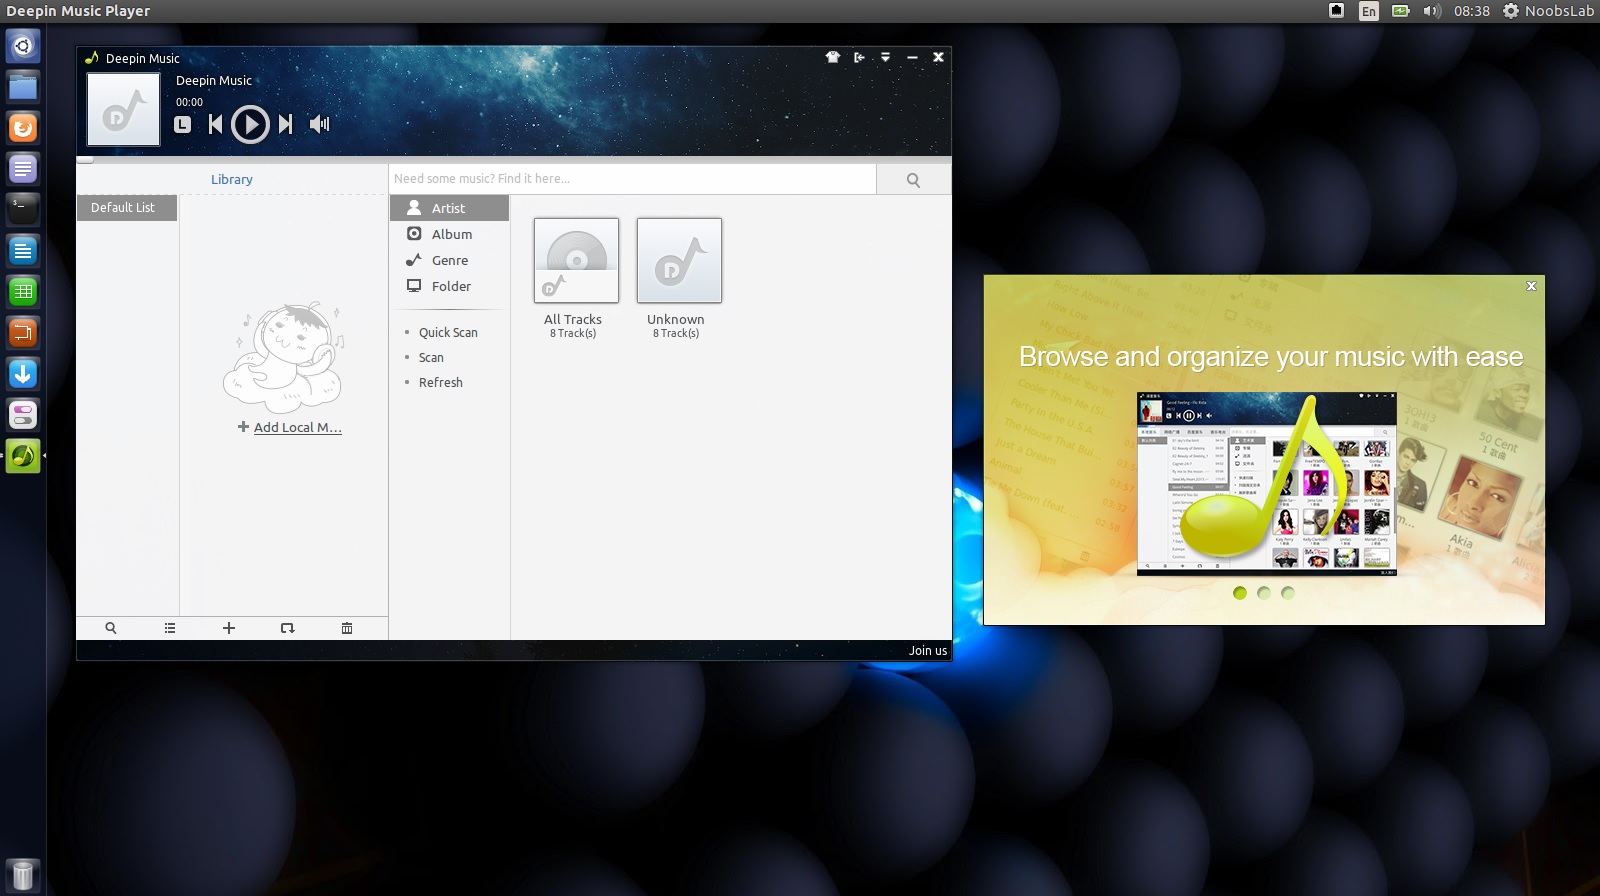Open the Library tab

tap(232, 179)
